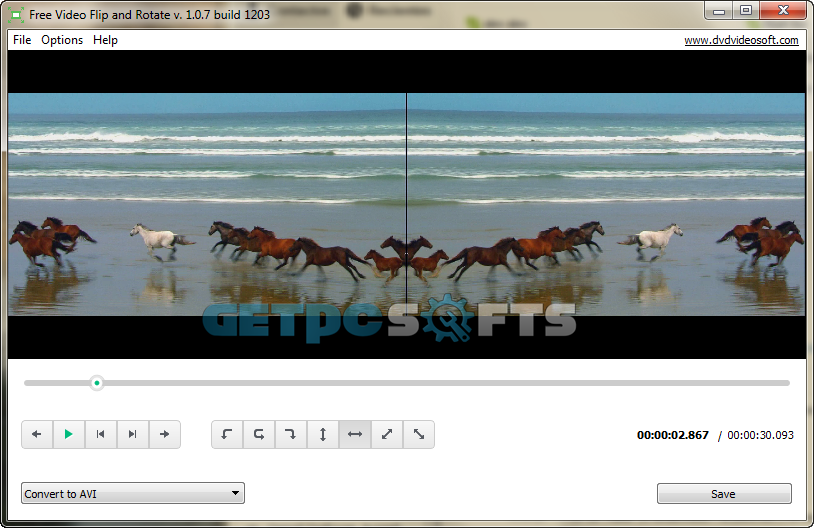814x528 pixels.
Task: Open the Help menu
Action: click(105, 40)
